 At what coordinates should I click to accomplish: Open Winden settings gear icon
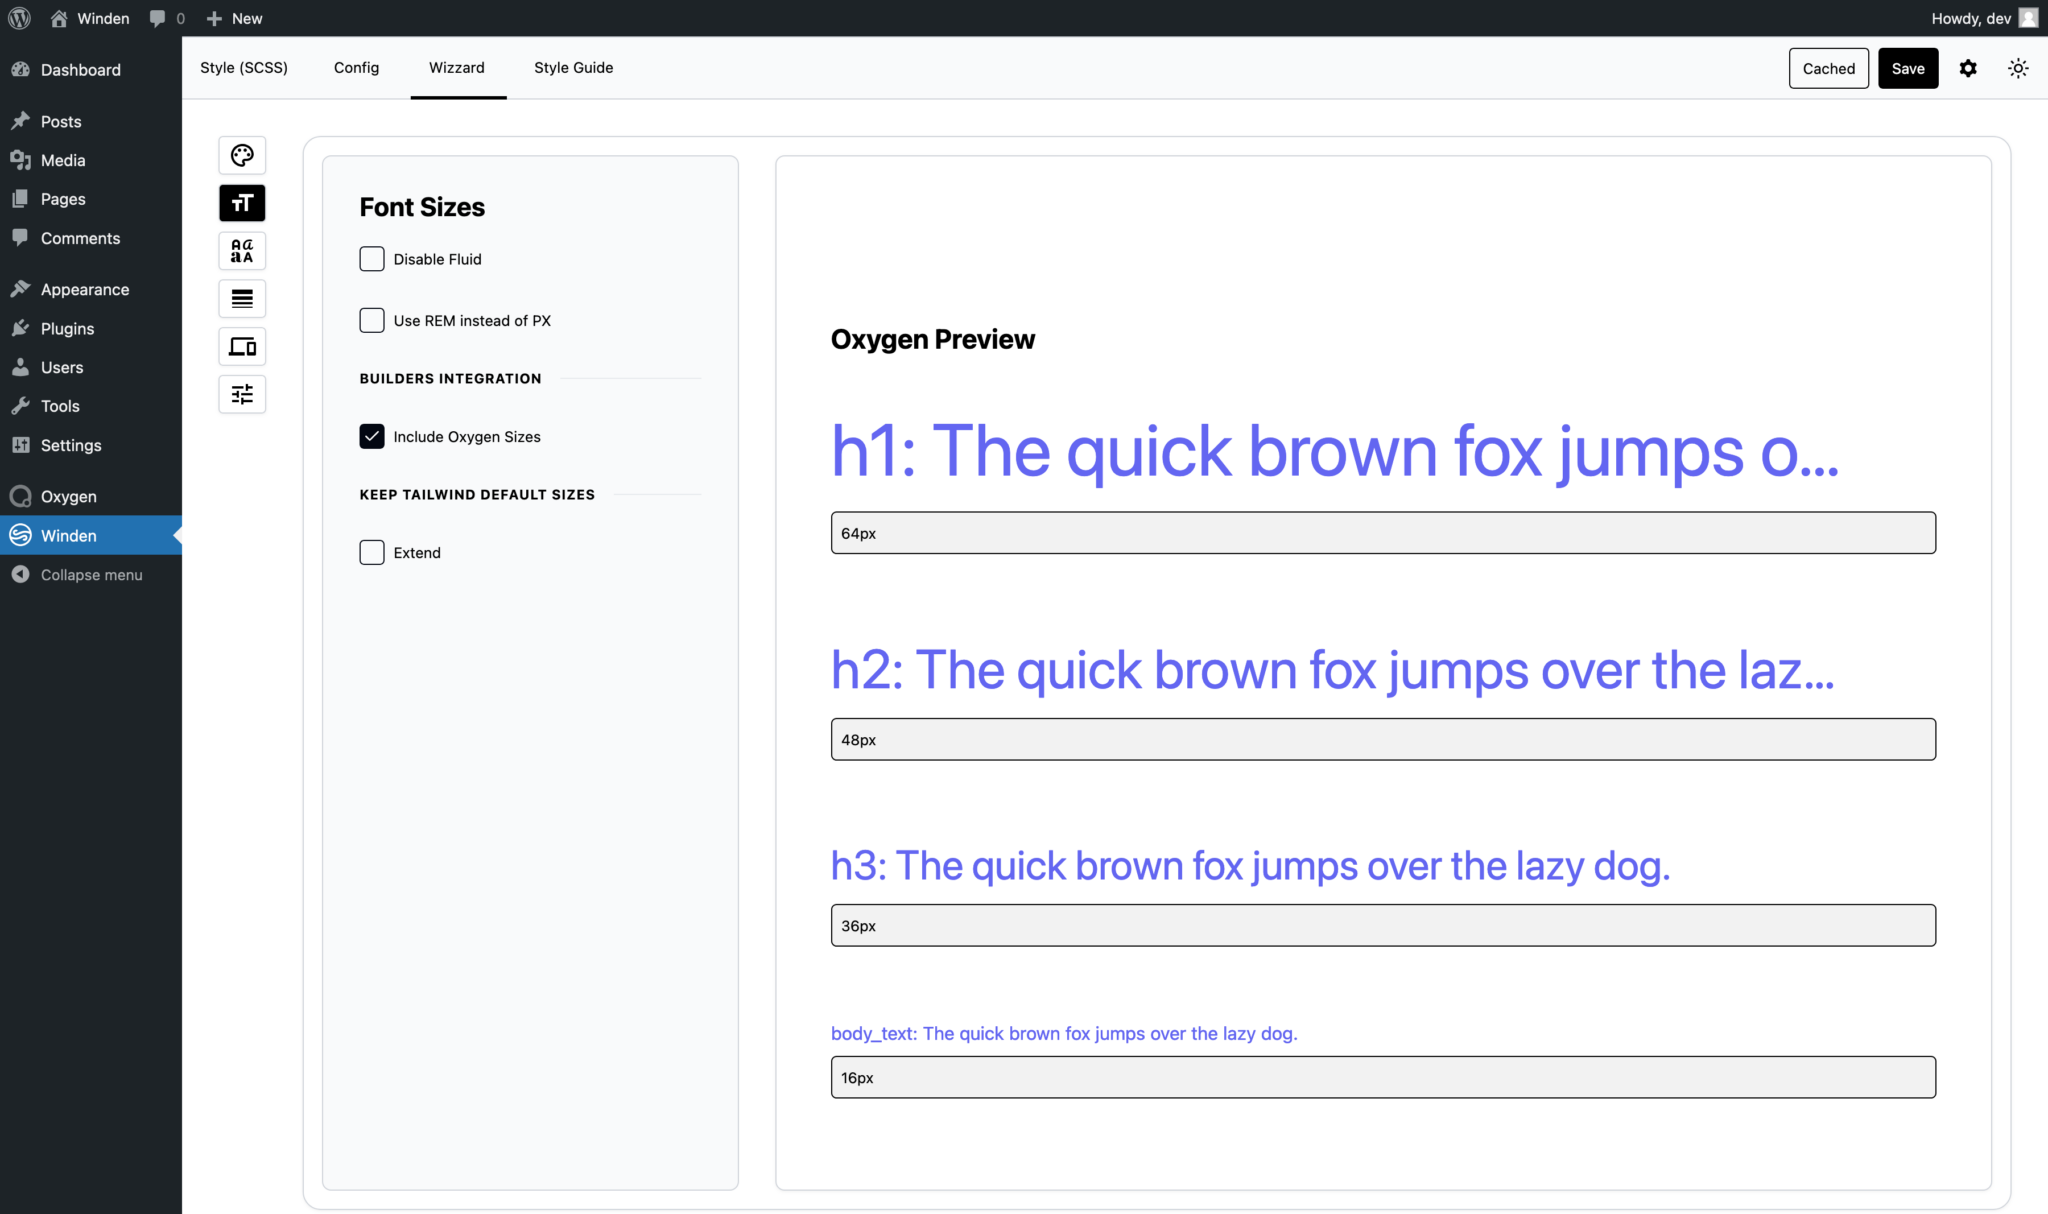[x=1968, y=68]
